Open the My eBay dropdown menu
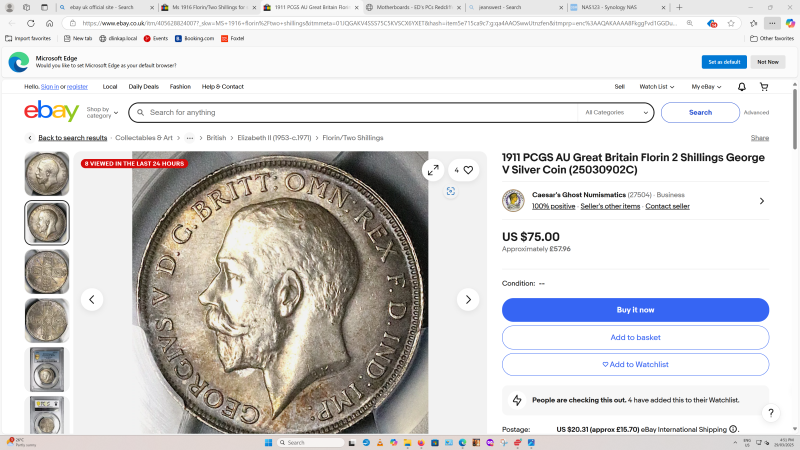 click(x=706, y=87)
